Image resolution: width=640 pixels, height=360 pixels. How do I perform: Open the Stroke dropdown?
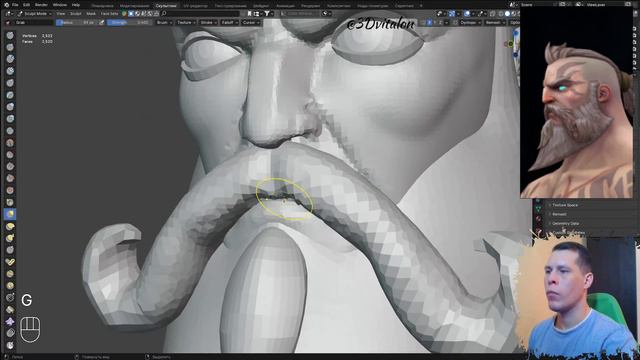point(208,22)
